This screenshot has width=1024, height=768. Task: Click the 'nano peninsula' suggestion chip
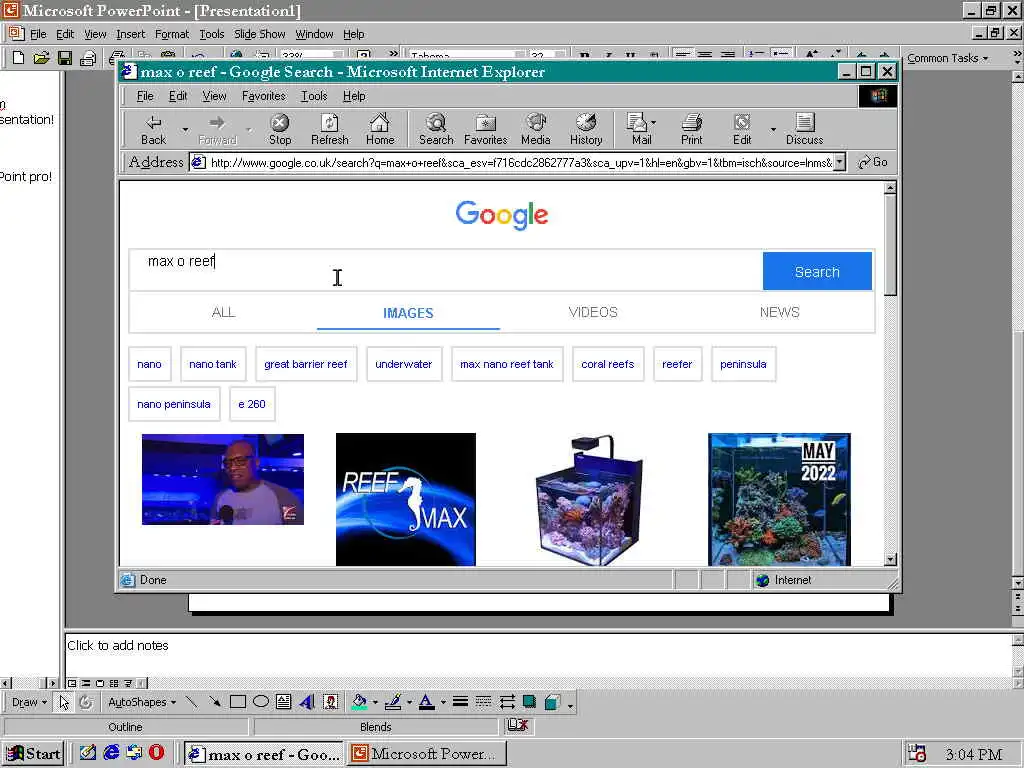pos(174,404)
